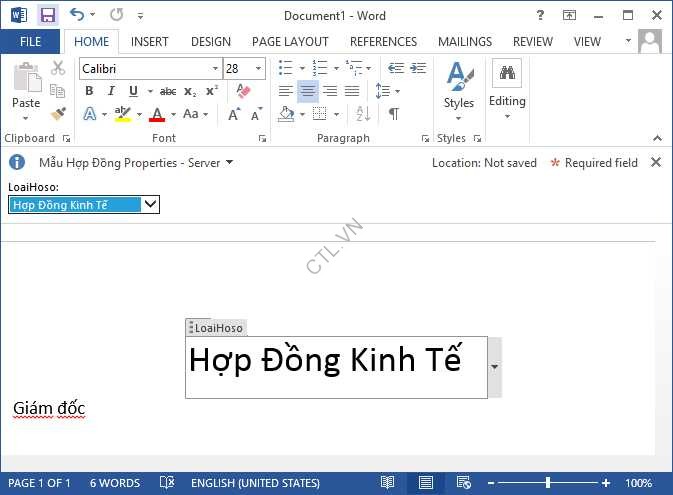The width and height of the screenshot is (673, 495).
Task: Justify paragraph text
Action: 352,91
